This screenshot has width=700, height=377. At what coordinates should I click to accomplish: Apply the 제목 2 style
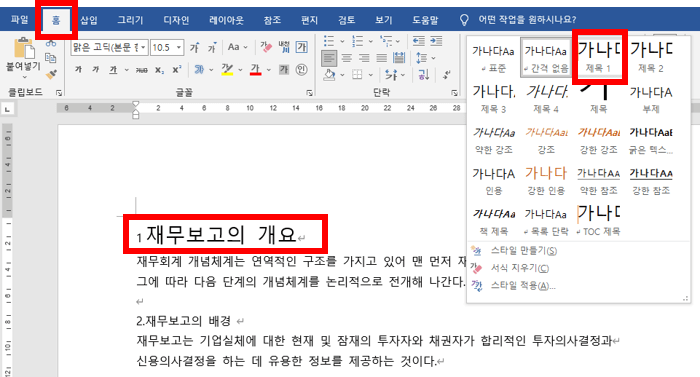(651, 57)
